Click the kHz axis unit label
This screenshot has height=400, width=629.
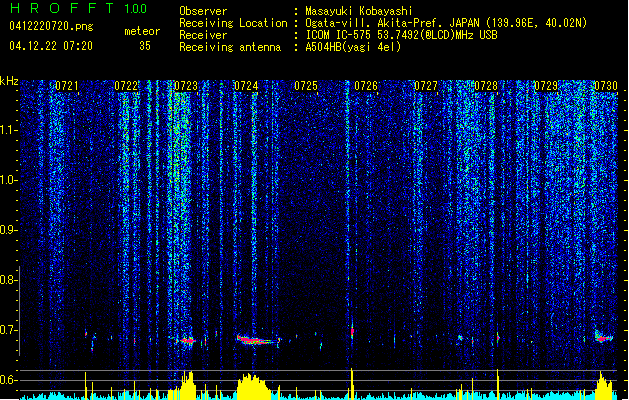click(9, 81)
